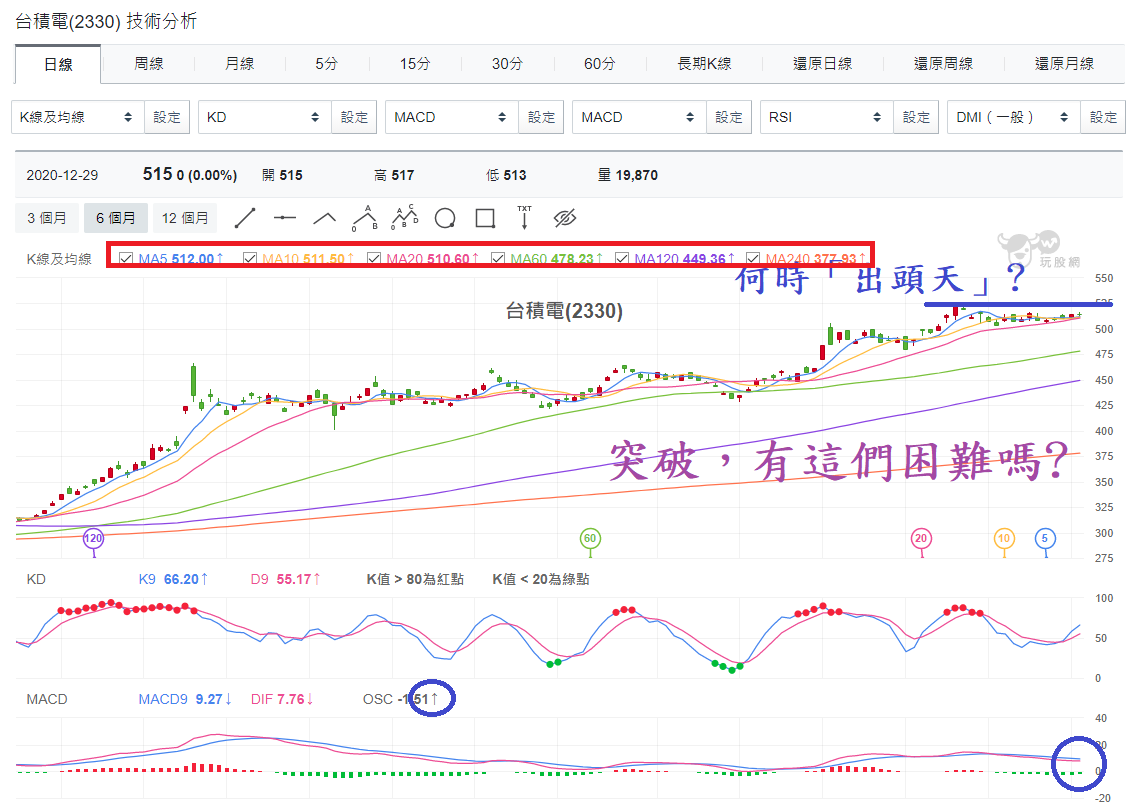Click the 台積電(2330) chart title
Screen dimensions: 1141x802
click(565, 311)
